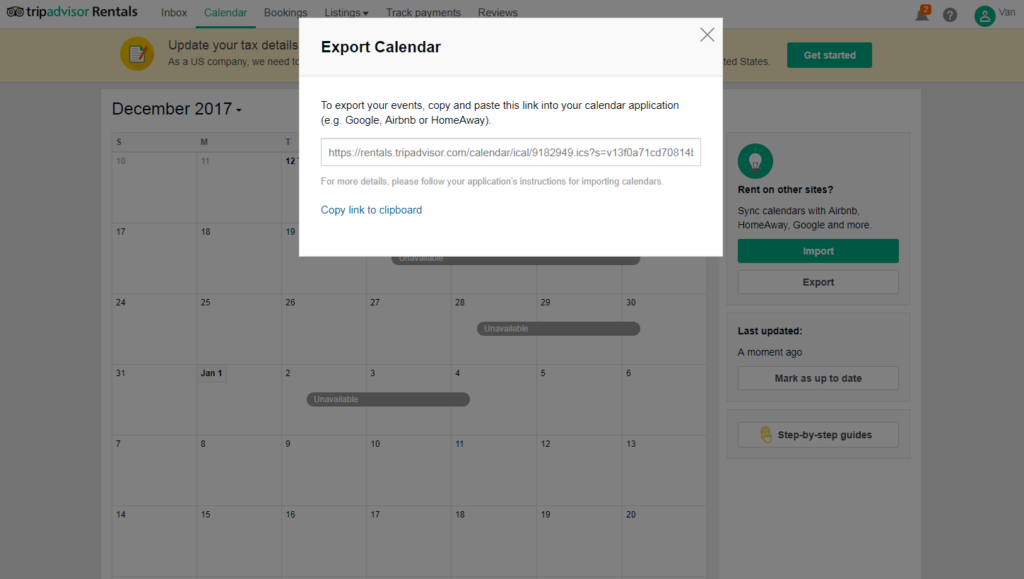Open the notifications bell icon
Image resolution: width=1024 pixels, height=579 pixels.
pos(921,14)
